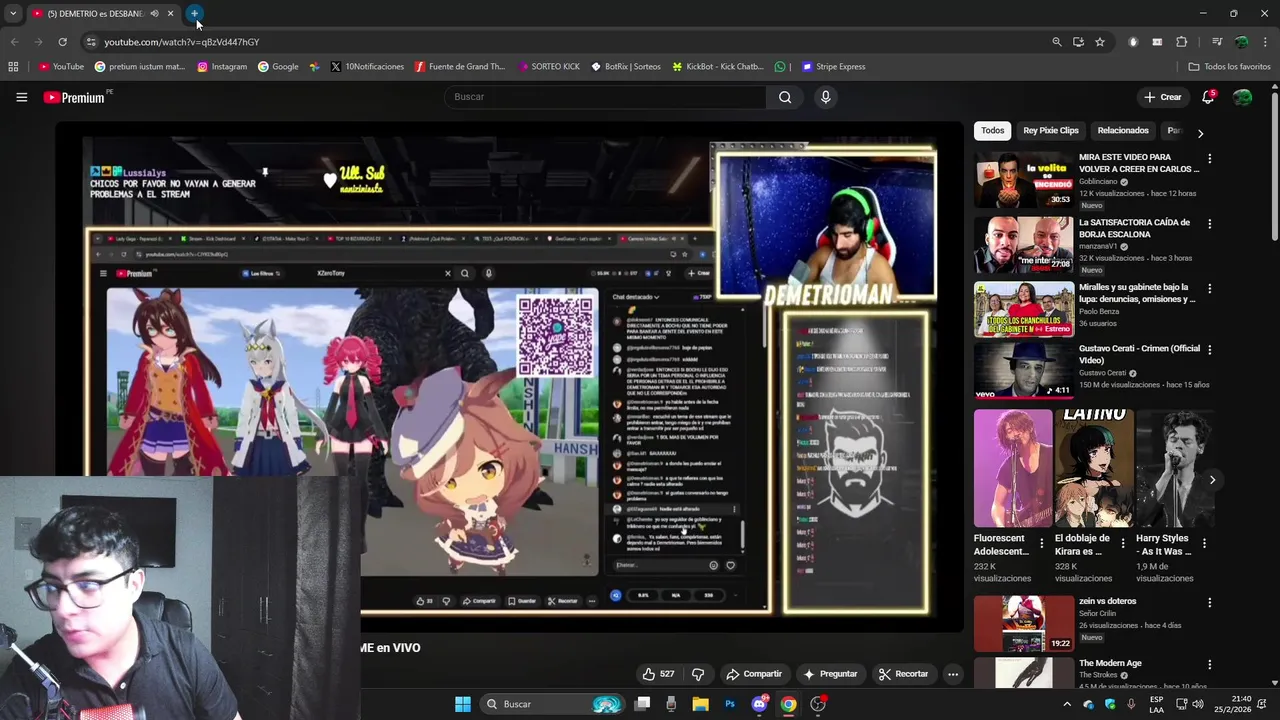Open File Explorer from the taskbar
This screenshot has height=720, width=1280.
click(x=701, y=704)
